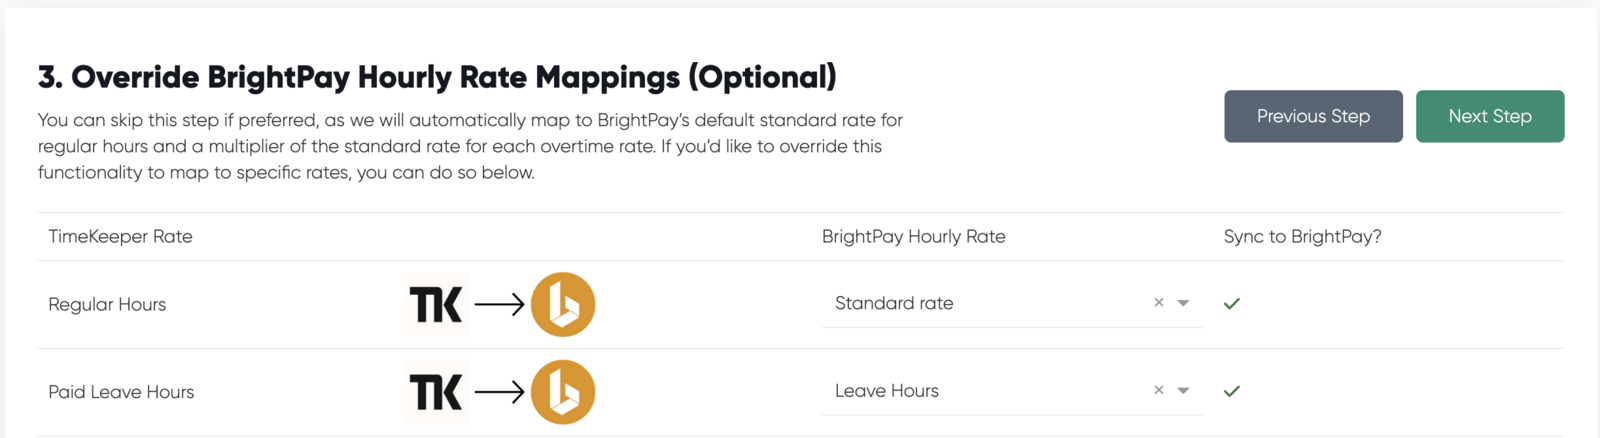Image resolution: width=1600 pixels, height=438 pixels.
Task: Click the TimeKeeper Rate column header
Action: pyautogui.click(x=120, y=236)
